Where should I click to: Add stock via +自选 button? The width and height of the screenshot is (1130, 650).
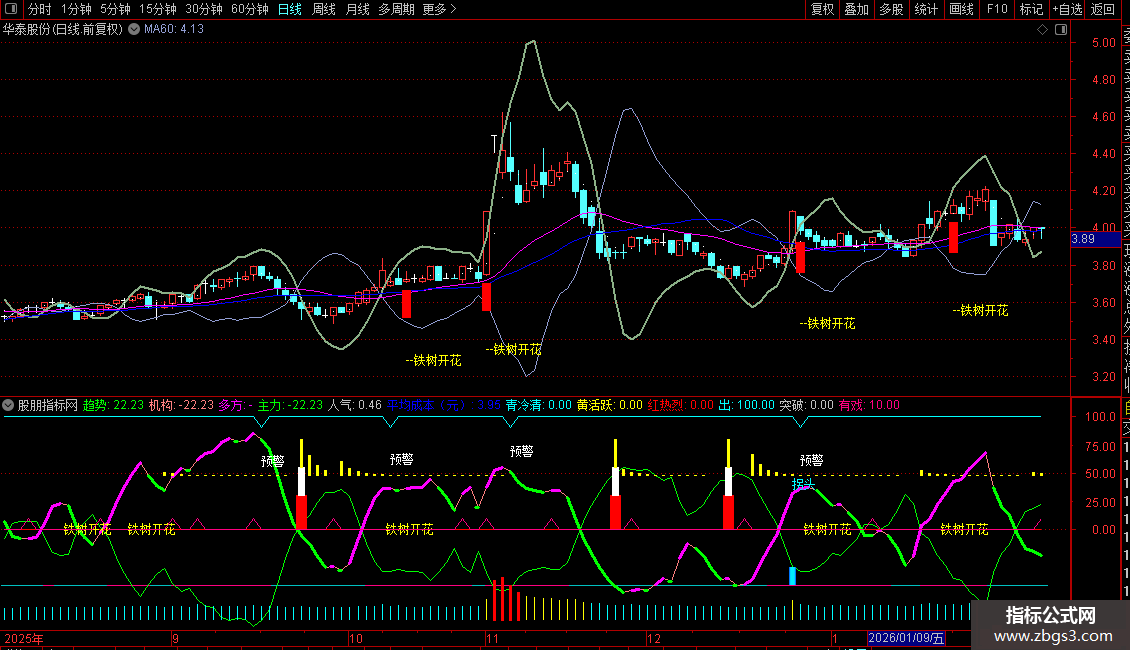click(x=1065, y=10)
